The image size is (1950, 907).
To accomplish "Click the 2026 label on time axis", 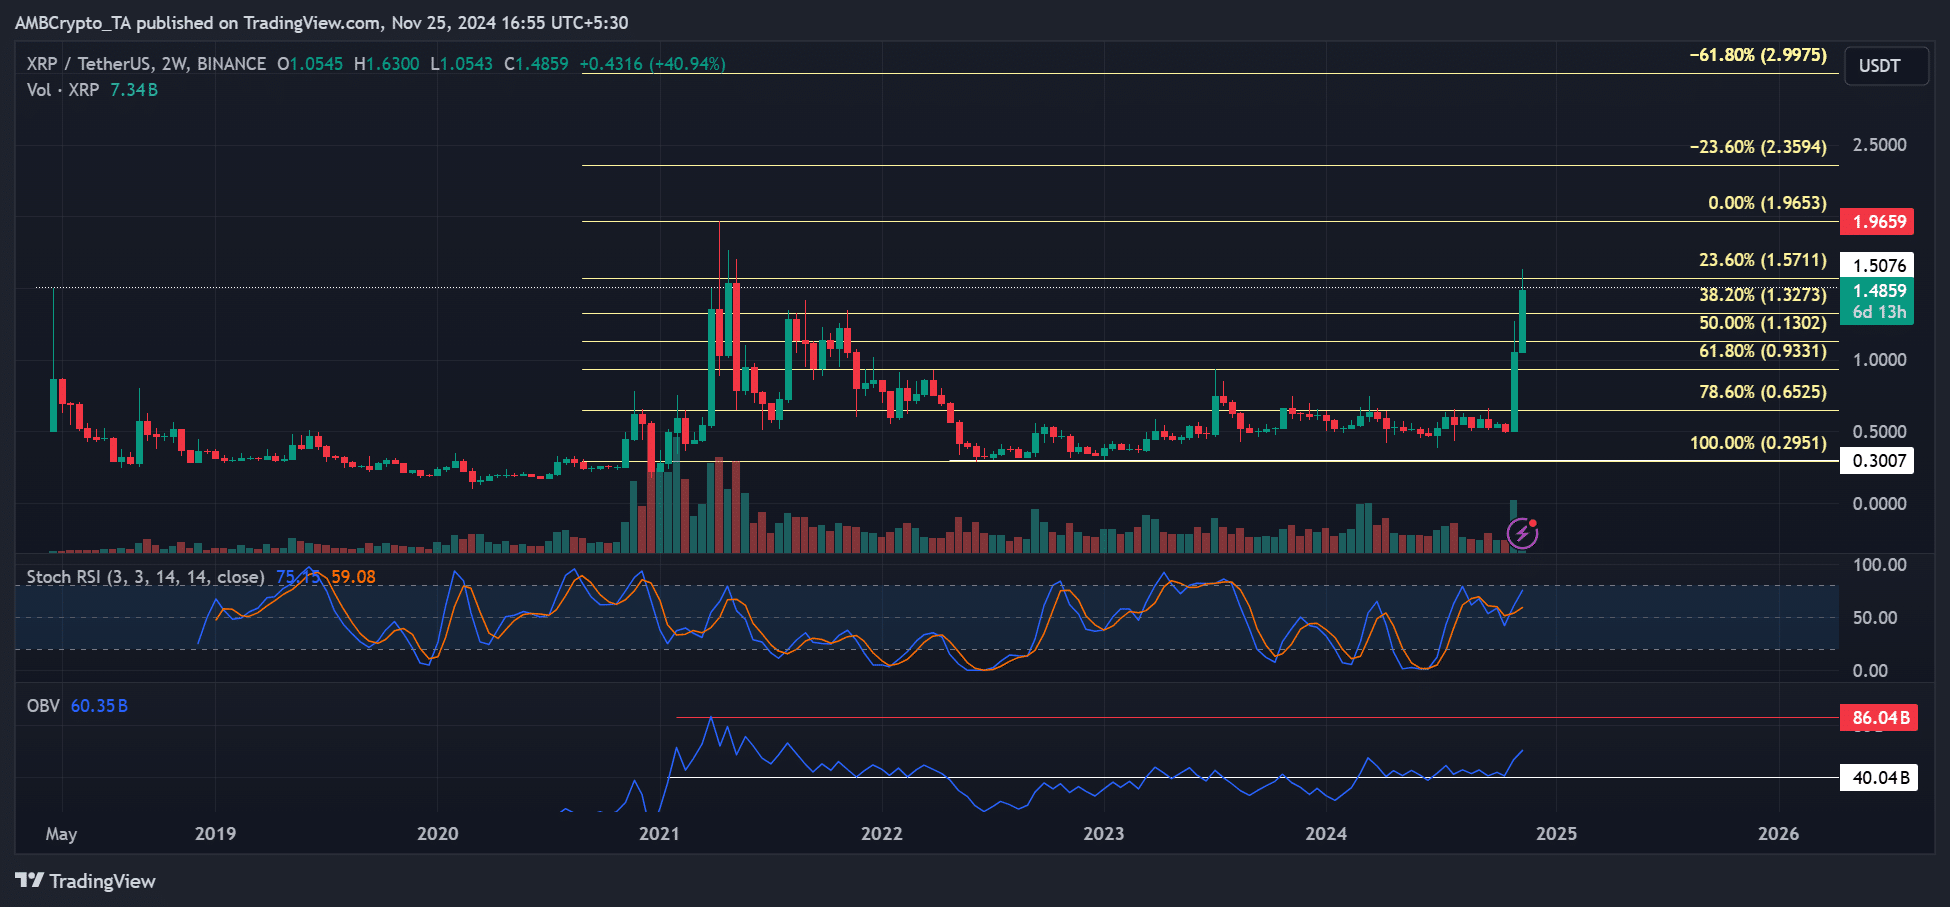I will click(x=1778, y=833).
